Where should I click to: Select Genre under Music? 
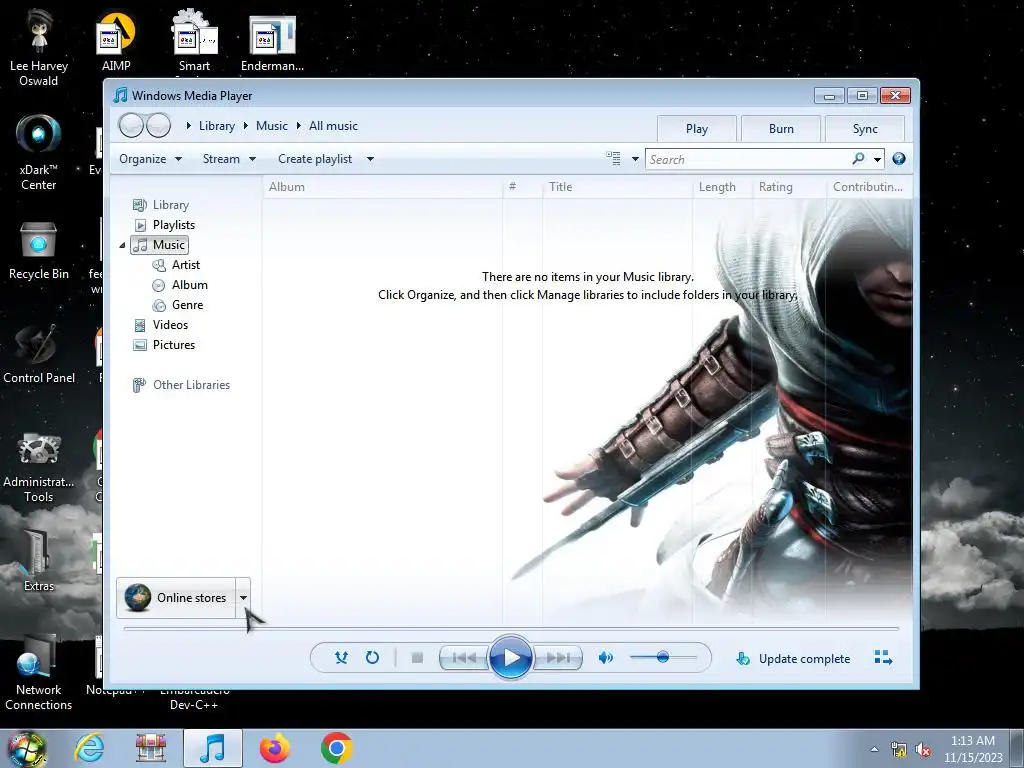click(178, 305)
